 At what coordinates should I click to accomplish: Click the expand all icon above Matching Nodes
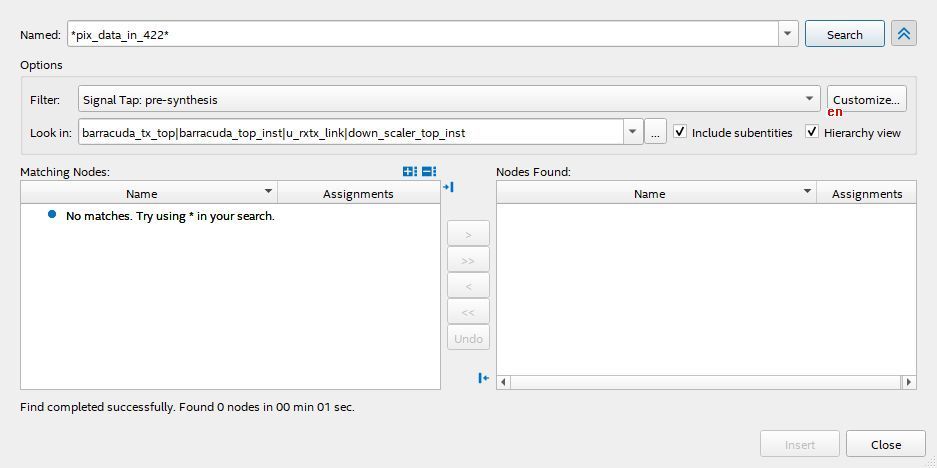[410, 172]
